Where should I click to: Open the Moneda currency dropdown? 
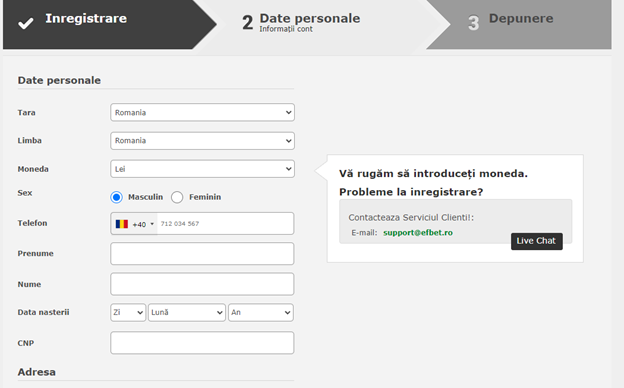point(202,169)
